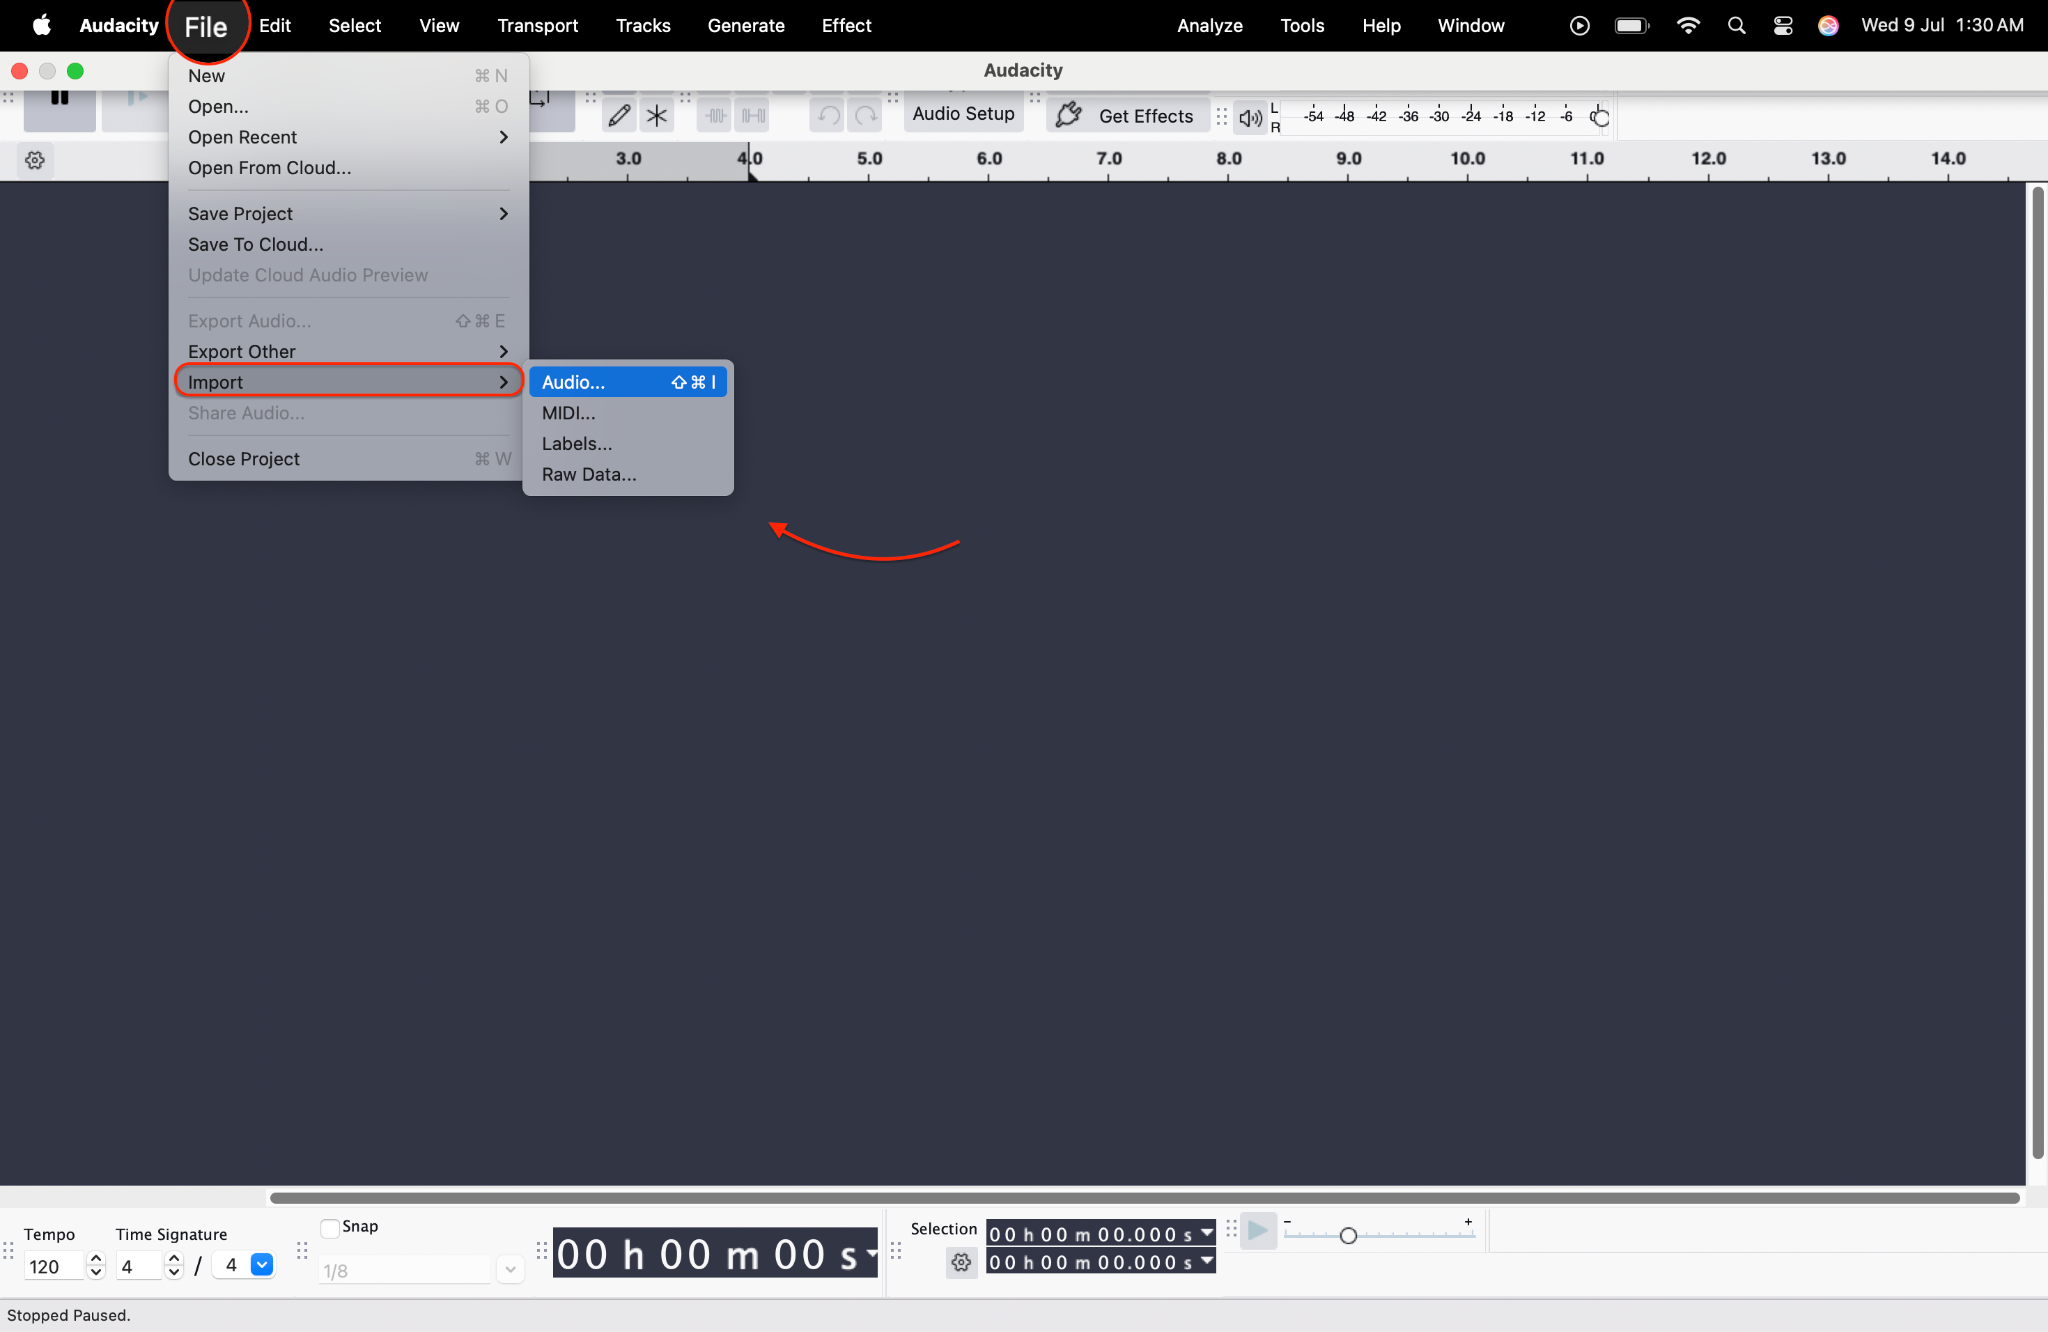Click the Audio Setup button
The height and width of the screenshot is (1332, 2048).
(x=963, y=114)
